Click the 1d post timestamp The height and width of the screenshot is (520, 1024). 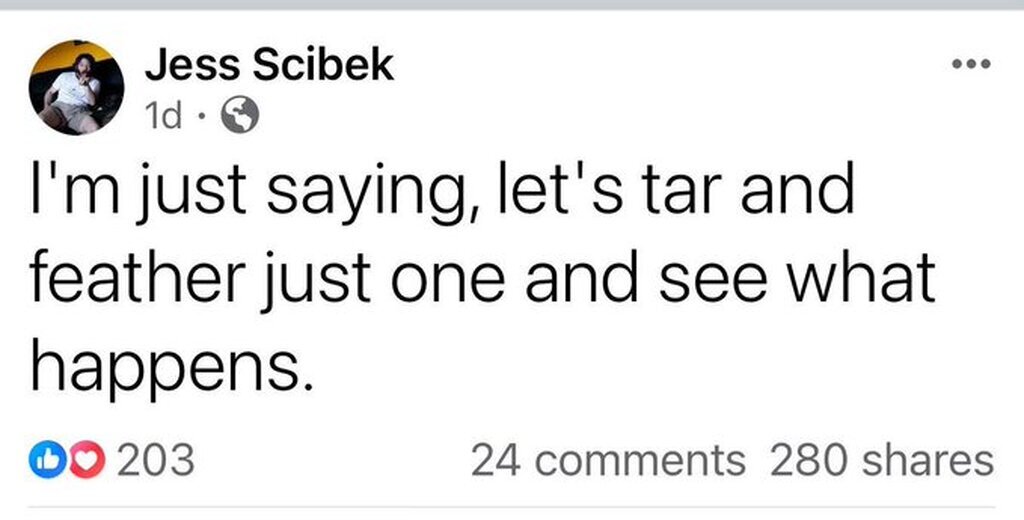point(163,118)
